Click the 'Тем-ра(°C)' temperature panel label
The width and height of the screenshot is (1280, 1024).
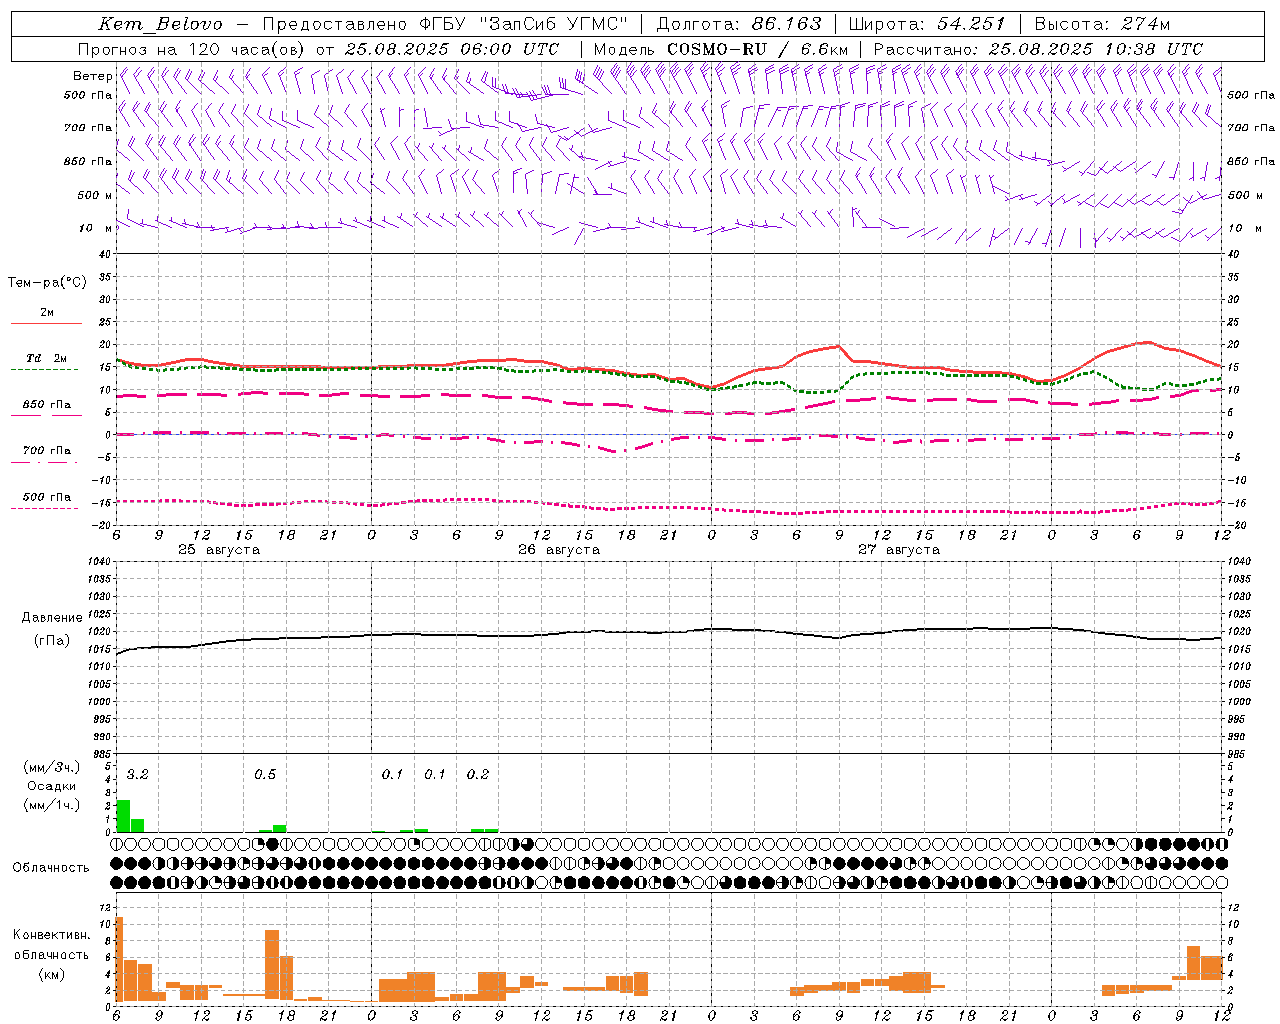click(x=47, y=282)
